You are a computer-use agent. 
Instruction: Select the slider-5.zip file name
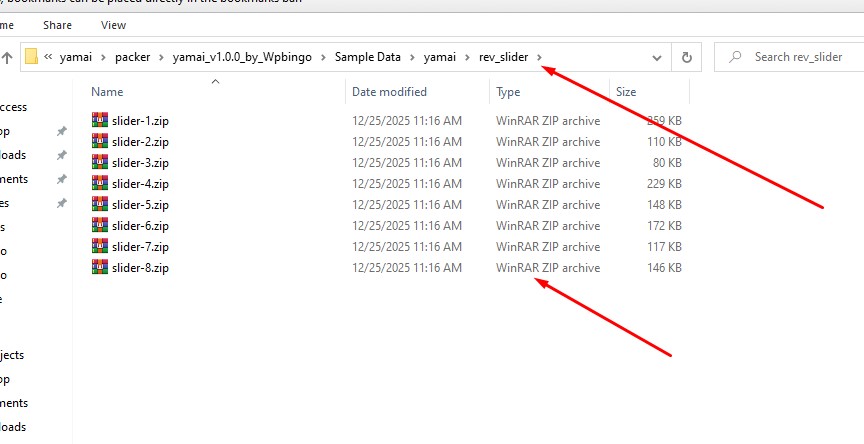(140, 204)
